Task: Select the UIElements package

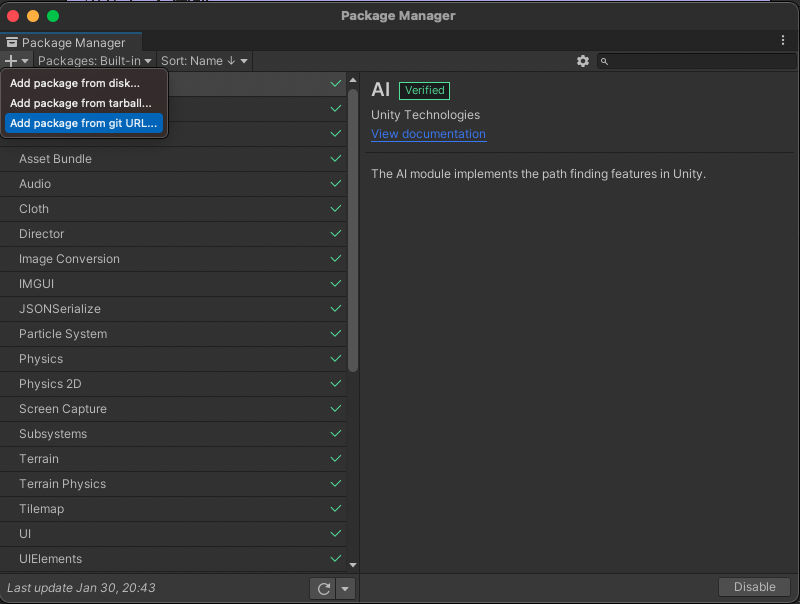Action: pos(173,559)
